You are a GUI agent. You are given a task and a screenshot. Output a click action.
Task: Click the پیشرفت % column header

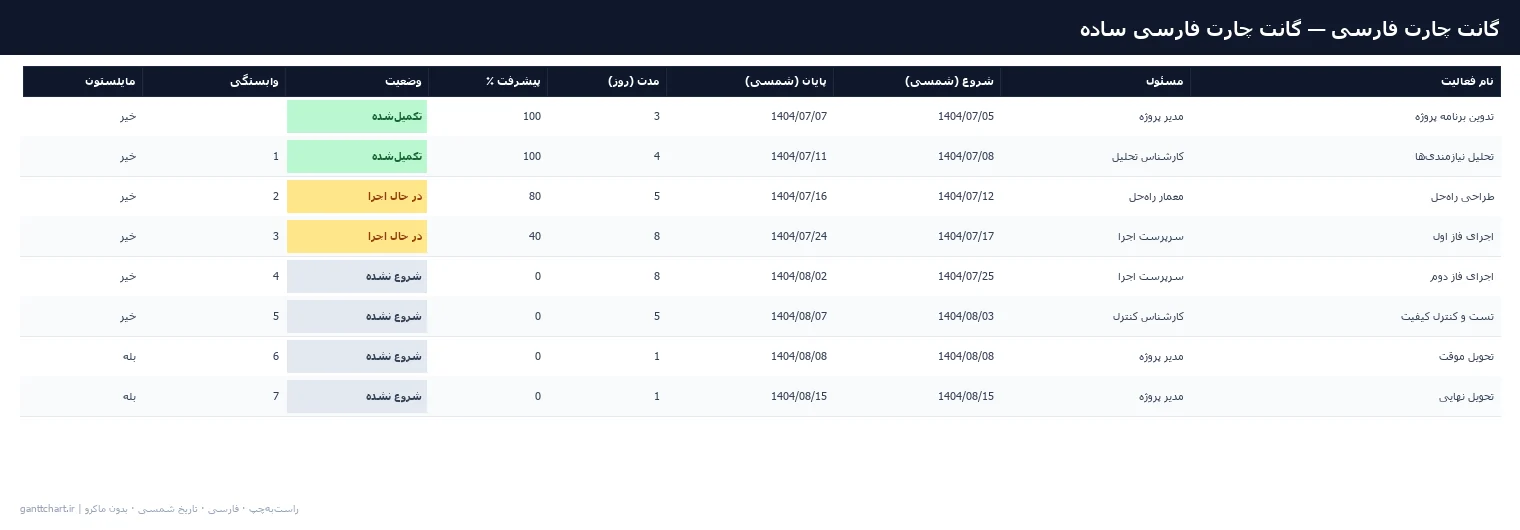point(488,81)
